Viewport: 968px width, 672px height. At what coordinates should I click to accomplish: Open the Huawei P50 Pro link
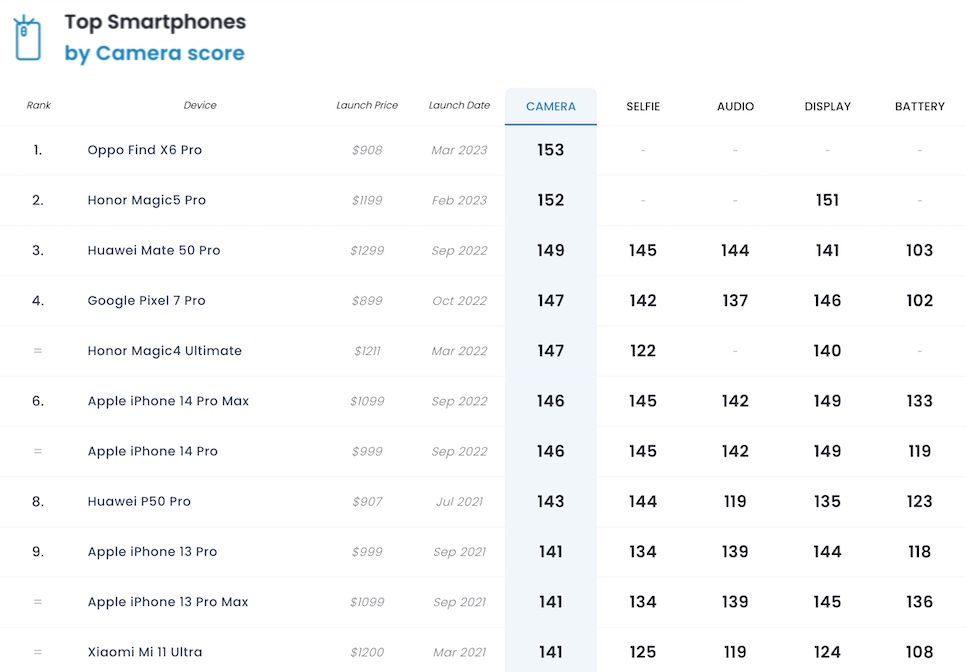coord(139,501)
